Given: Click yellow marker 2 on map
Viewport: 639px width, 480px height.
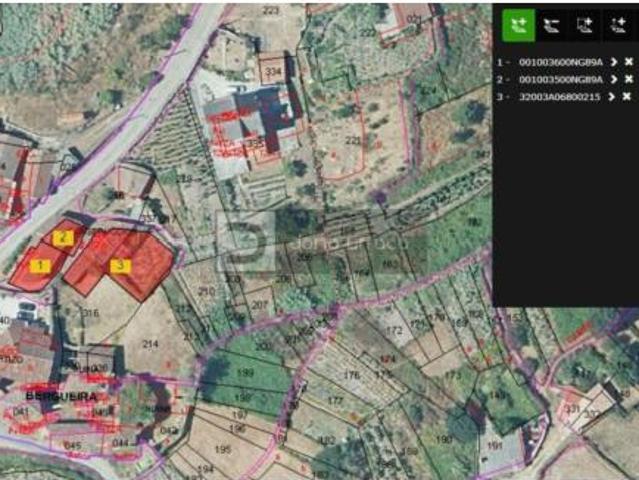Looking at the screenshot, I should 63,238.
